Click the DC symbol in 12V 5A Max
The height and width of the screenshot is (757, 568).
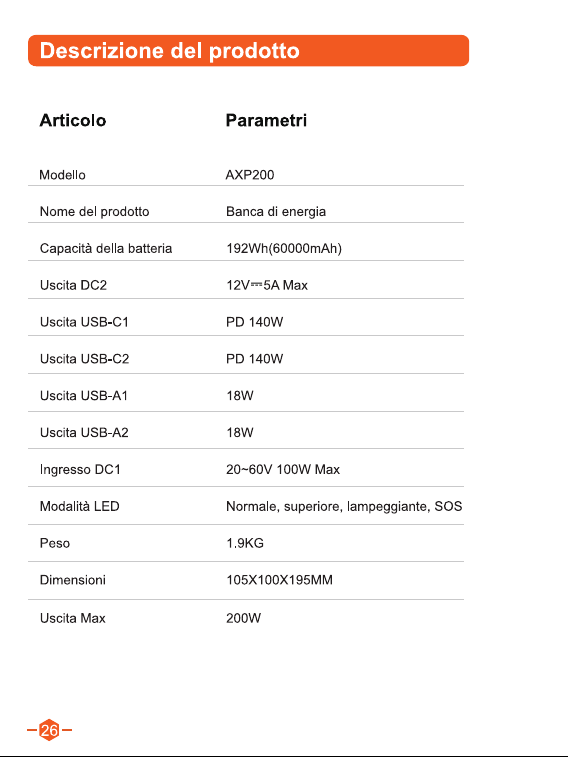pos(257,285)
